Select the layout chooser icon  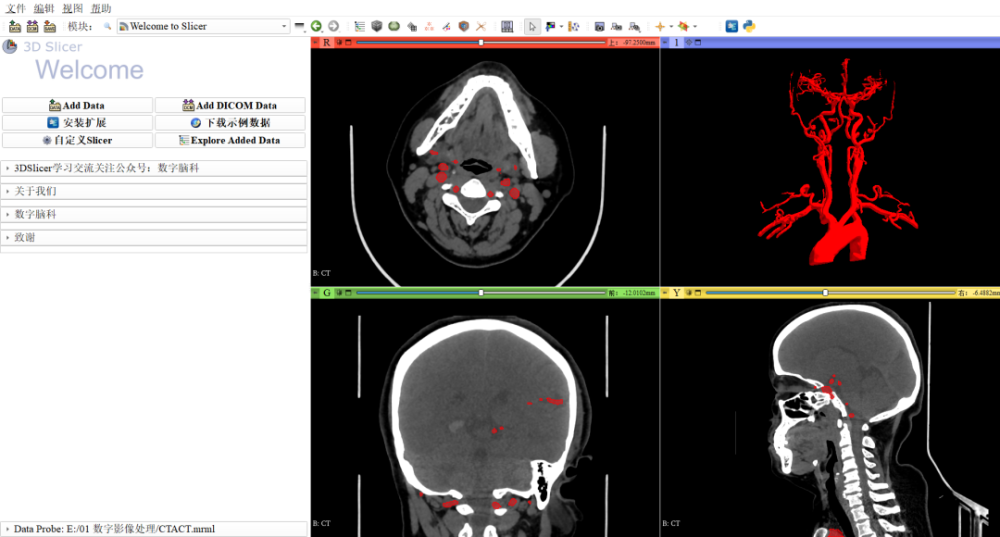point(507,26)
